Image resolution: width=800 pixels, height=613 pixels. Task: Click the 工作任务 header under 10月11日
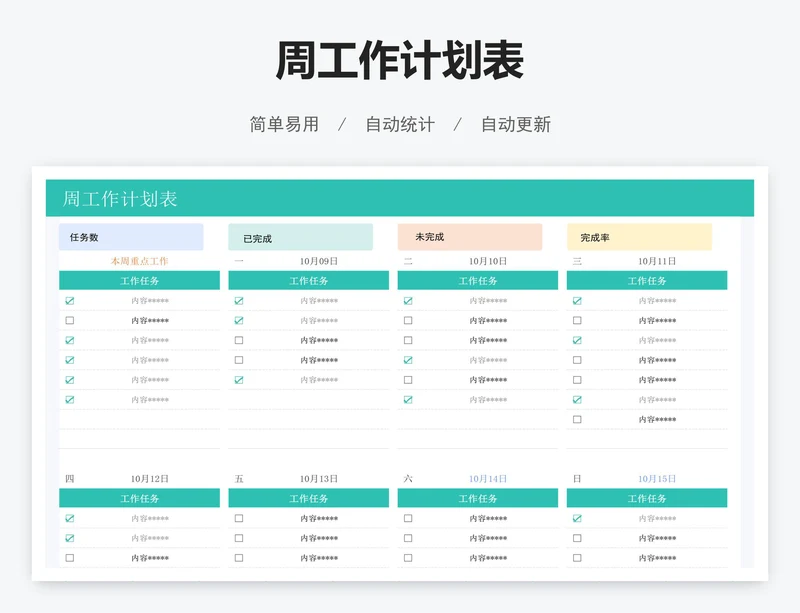point(647,281)
